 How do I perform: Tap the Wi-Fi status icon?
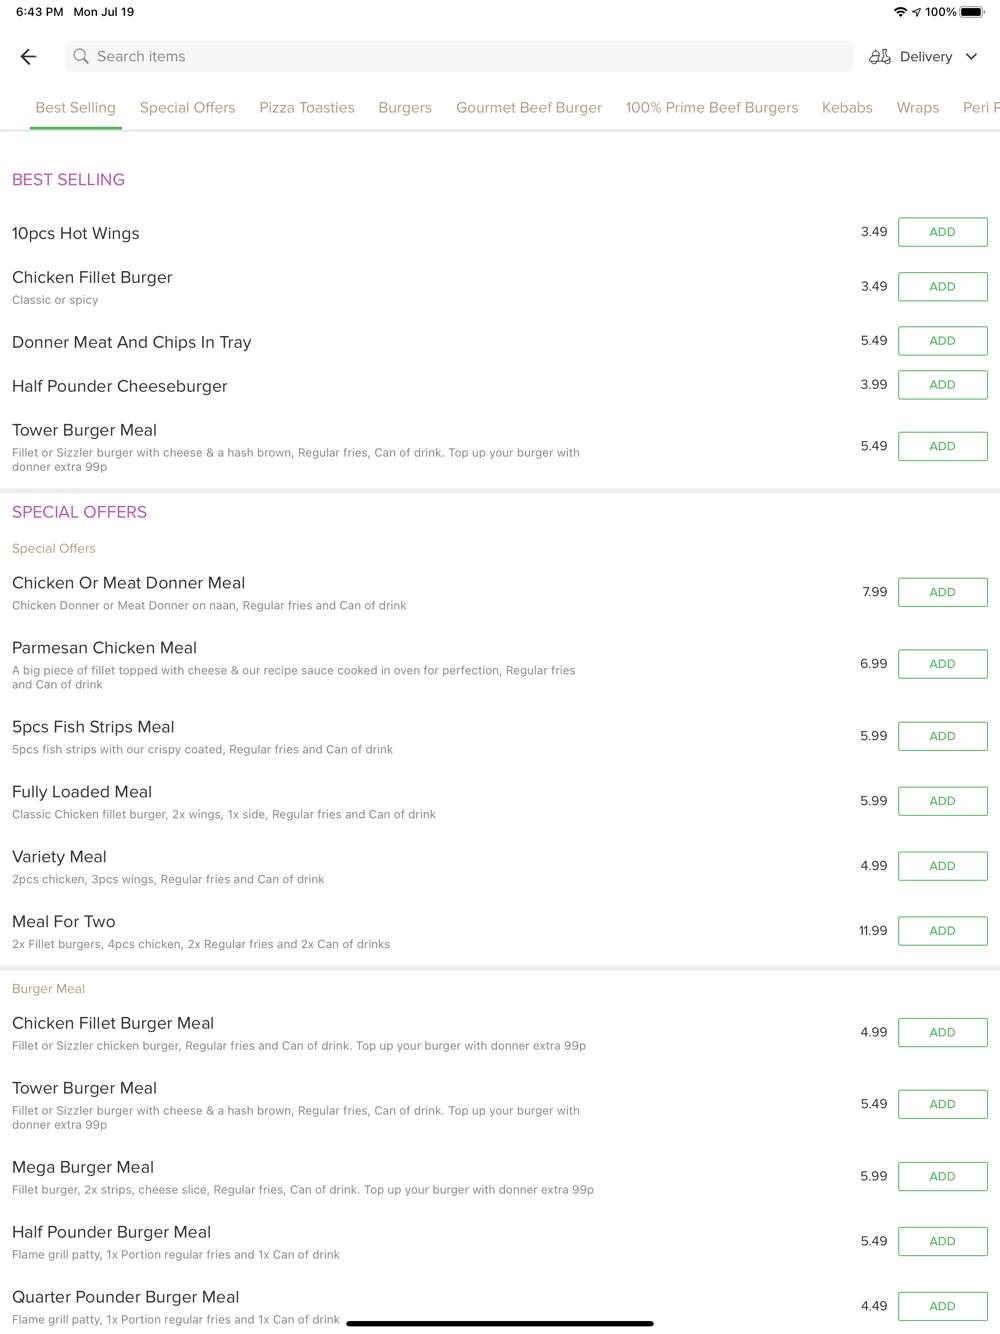point(900,12)
